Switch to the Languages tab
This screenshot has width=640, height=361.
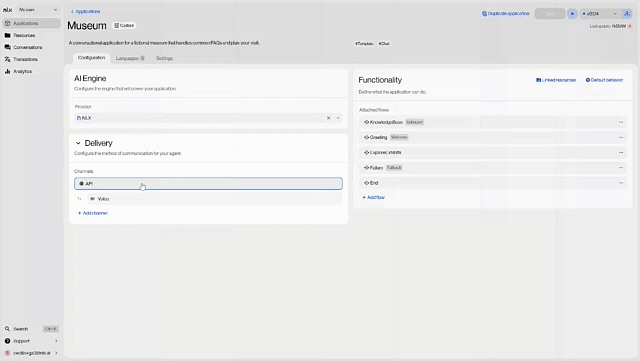pyautogui.click(x=130, y=58)
